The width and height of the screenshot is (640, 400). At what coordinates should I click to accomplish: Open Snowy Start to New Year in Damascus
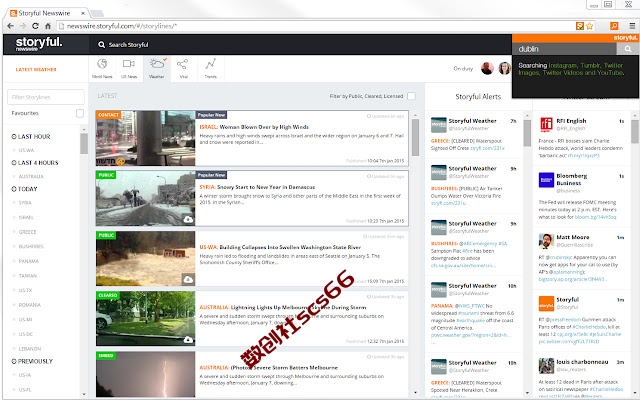pos(266,187)
